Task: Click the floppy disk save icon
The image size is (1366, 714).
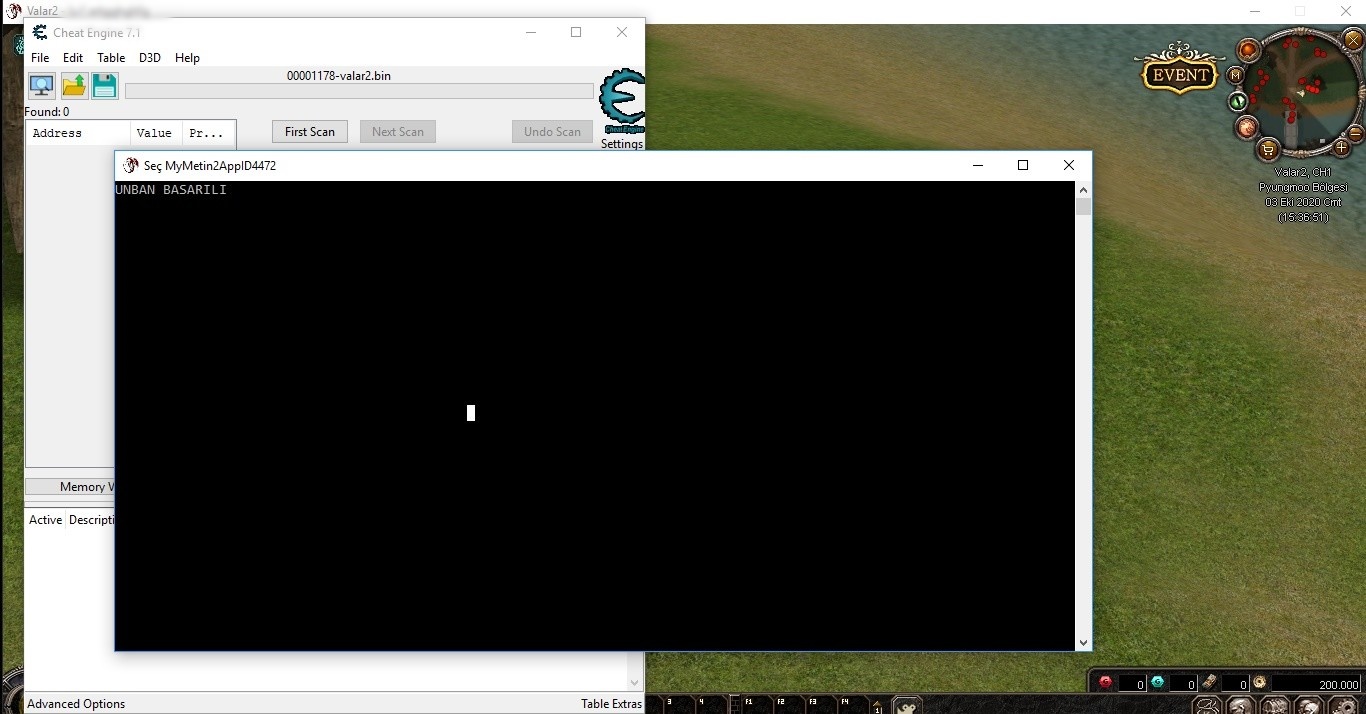Action: tap(105, 85)
